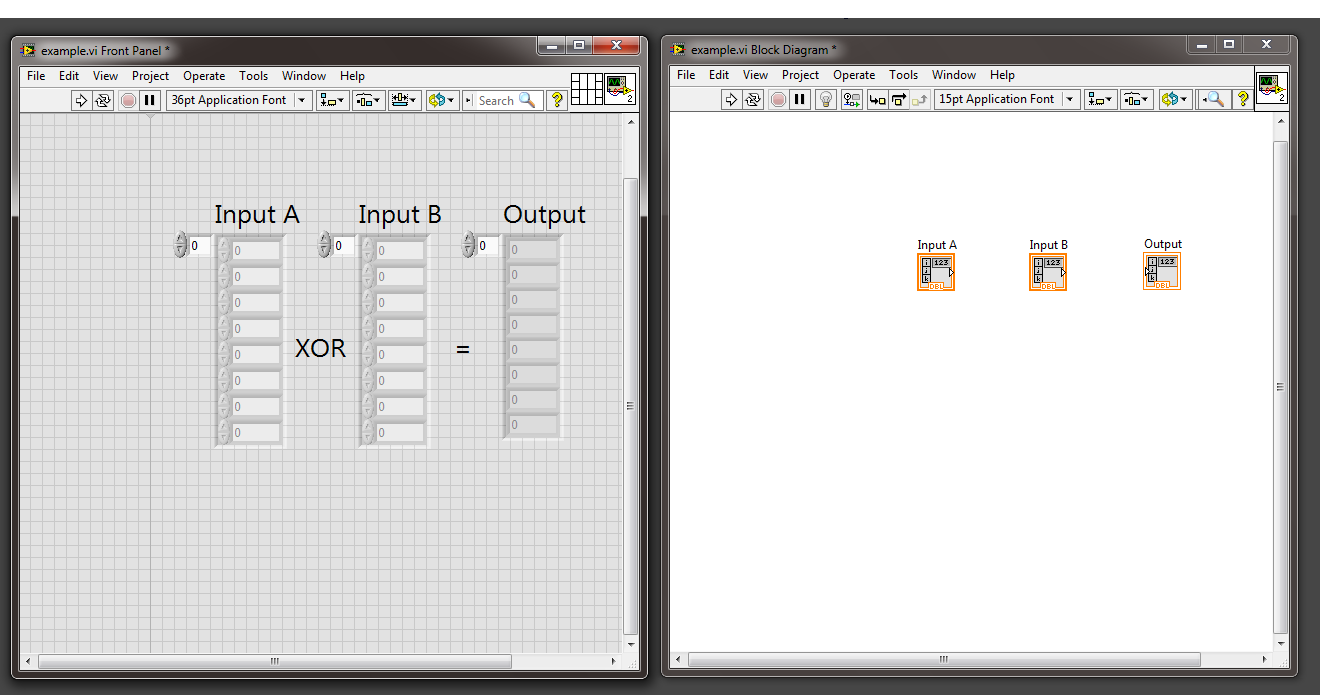Open the Distribute Objects dropdown
This screenshot has height=695, width=1320.
[368, 100]
